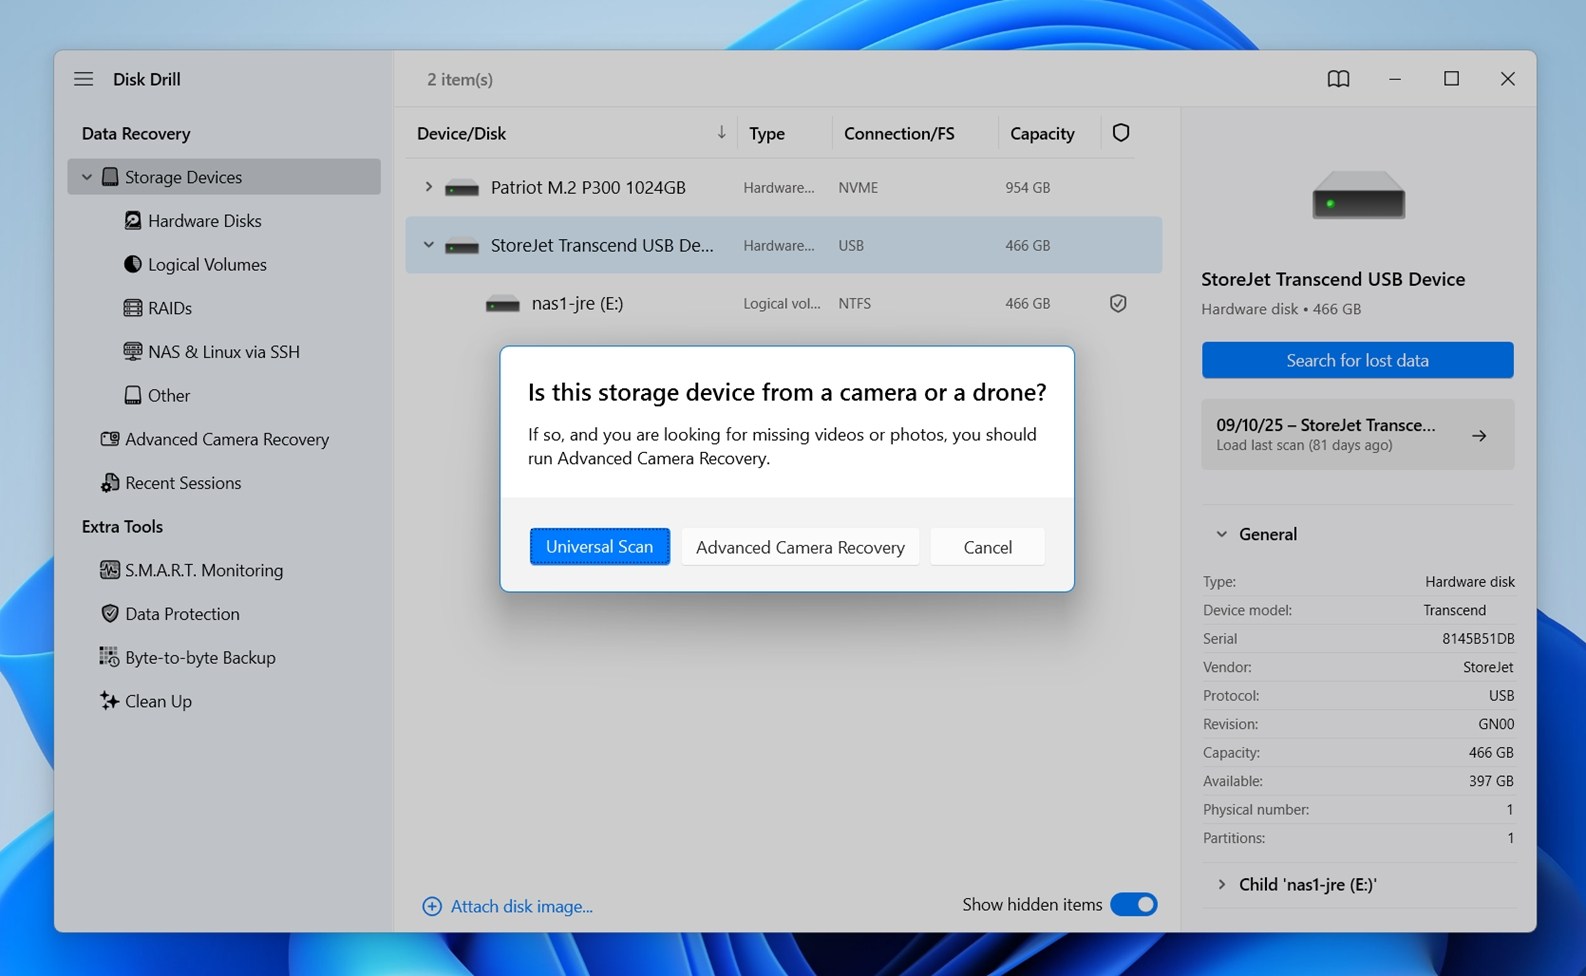
Task: Cancel the camera or drone dialog
Action: coord(987,547)
